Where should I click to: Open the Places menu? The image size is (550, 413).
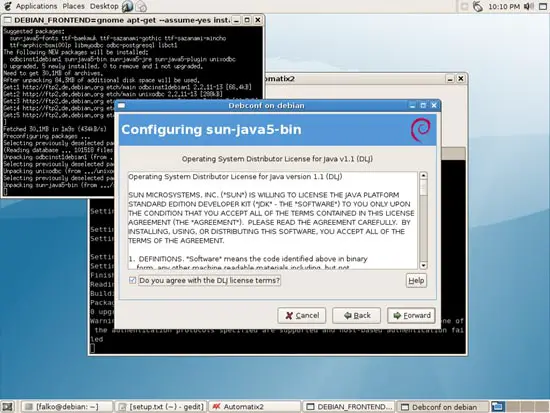pos(73,6)
